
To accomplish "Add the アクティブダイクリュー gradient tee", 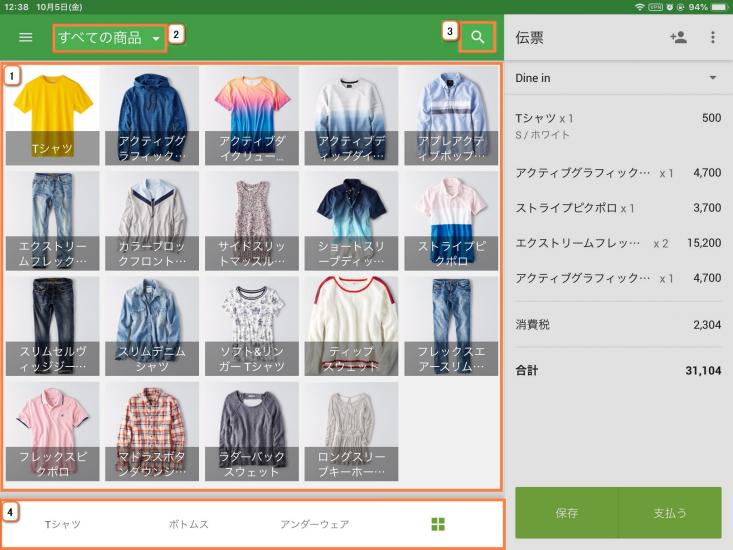I will (x=252, y=115).
